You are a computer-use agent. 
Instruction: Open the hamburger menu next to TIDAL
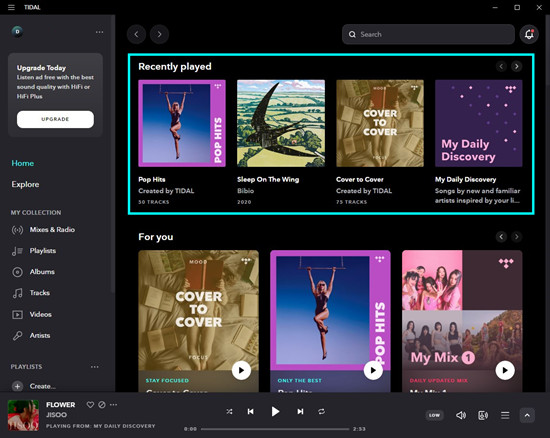tap(11, 7)
